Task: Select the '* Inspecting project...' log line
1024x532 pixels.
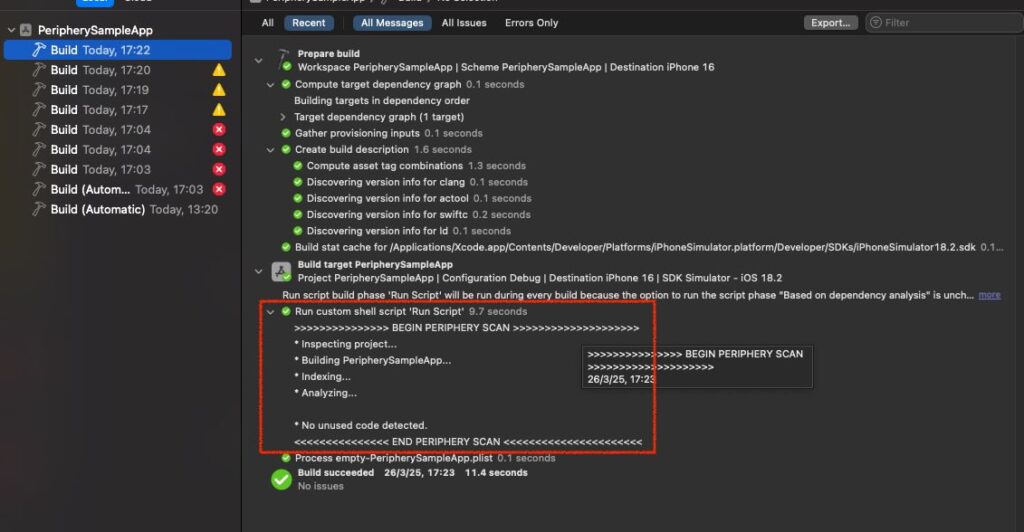Action: pos(345,344)
